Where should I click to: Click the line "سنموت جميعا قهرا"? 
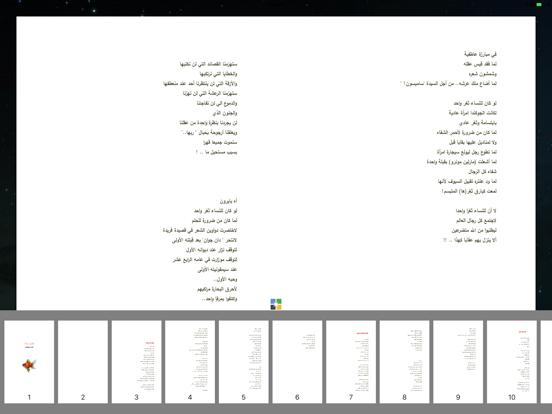tap(220, 142)
